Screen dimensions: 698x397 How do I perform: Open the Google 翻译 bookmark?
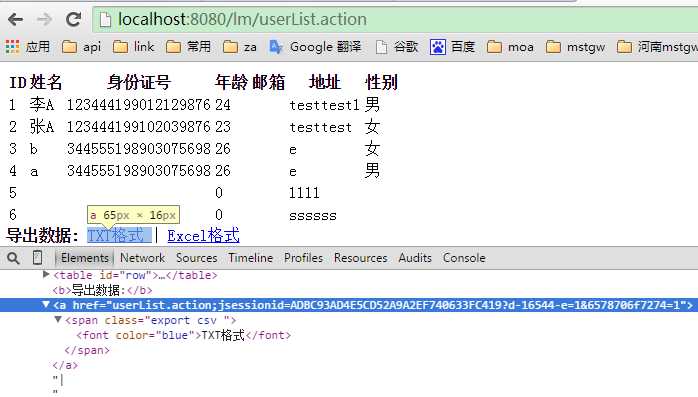pyautogui.click(x=315, y=46)
